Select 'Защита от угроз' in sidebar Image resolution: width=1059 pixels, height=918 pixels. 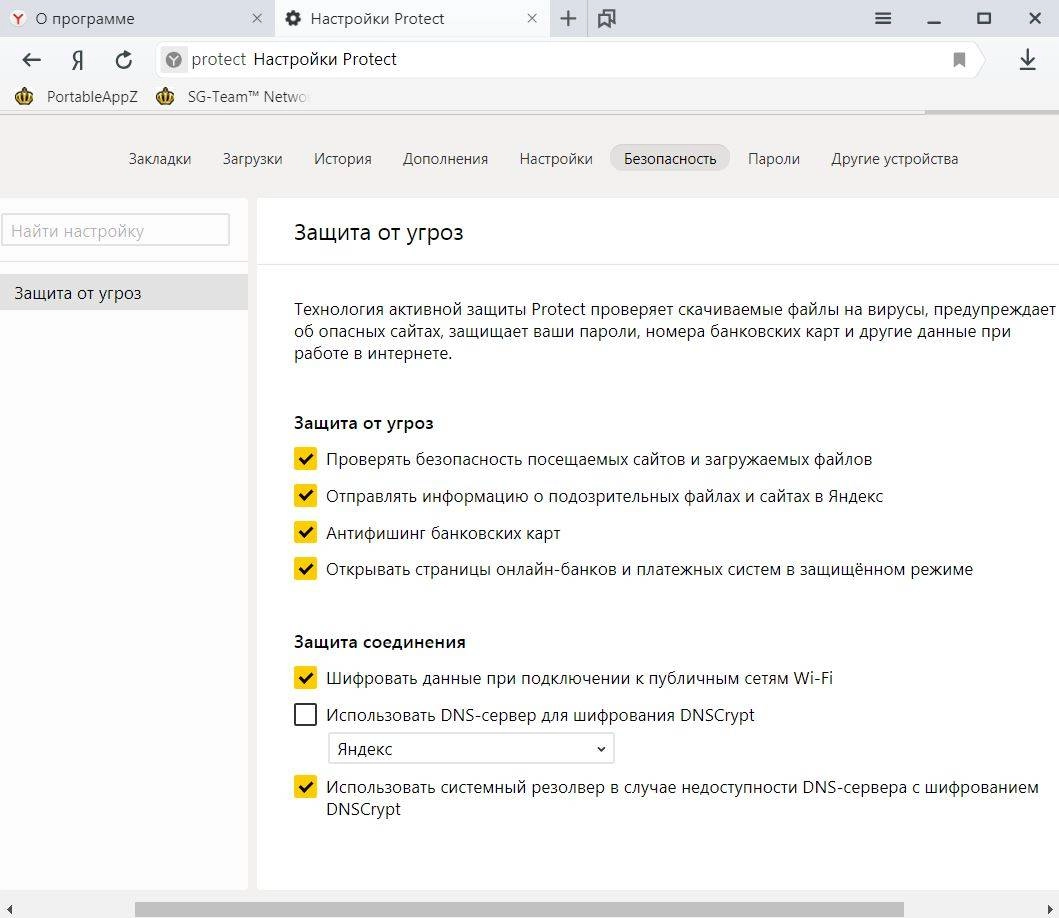[x=124, y=292]
